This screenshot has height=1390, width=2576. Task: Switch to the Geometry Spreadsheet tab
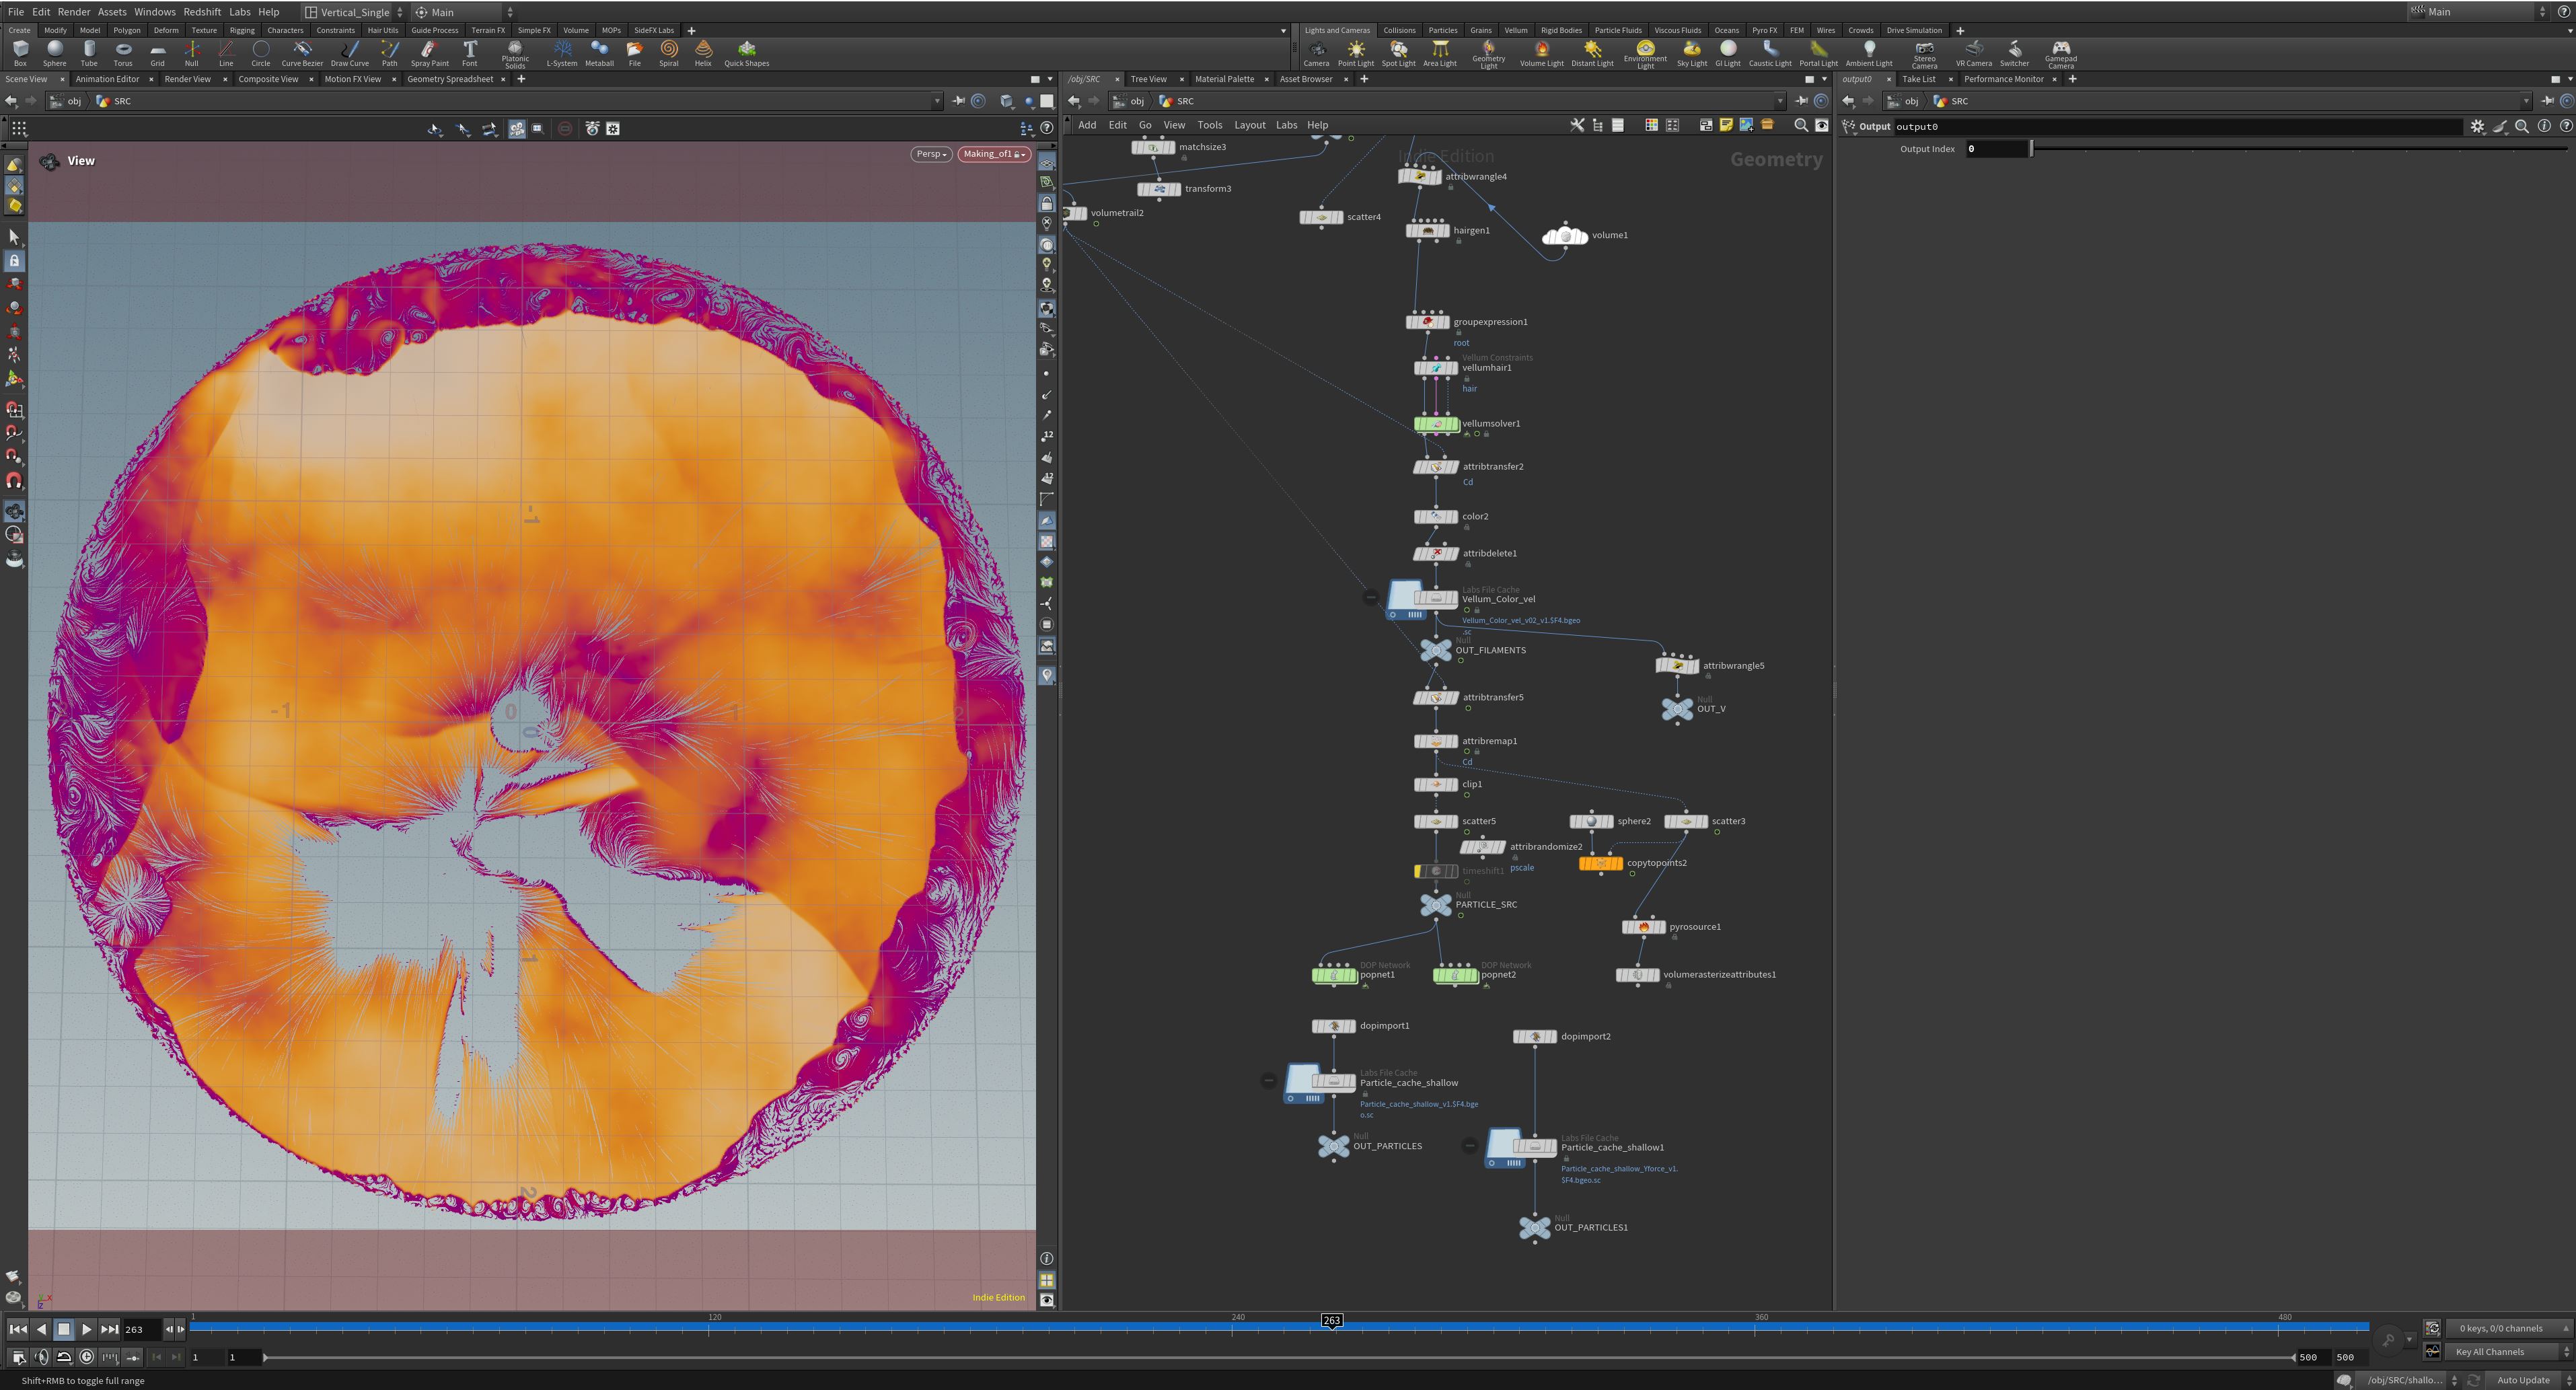click(x=450, y=79)
